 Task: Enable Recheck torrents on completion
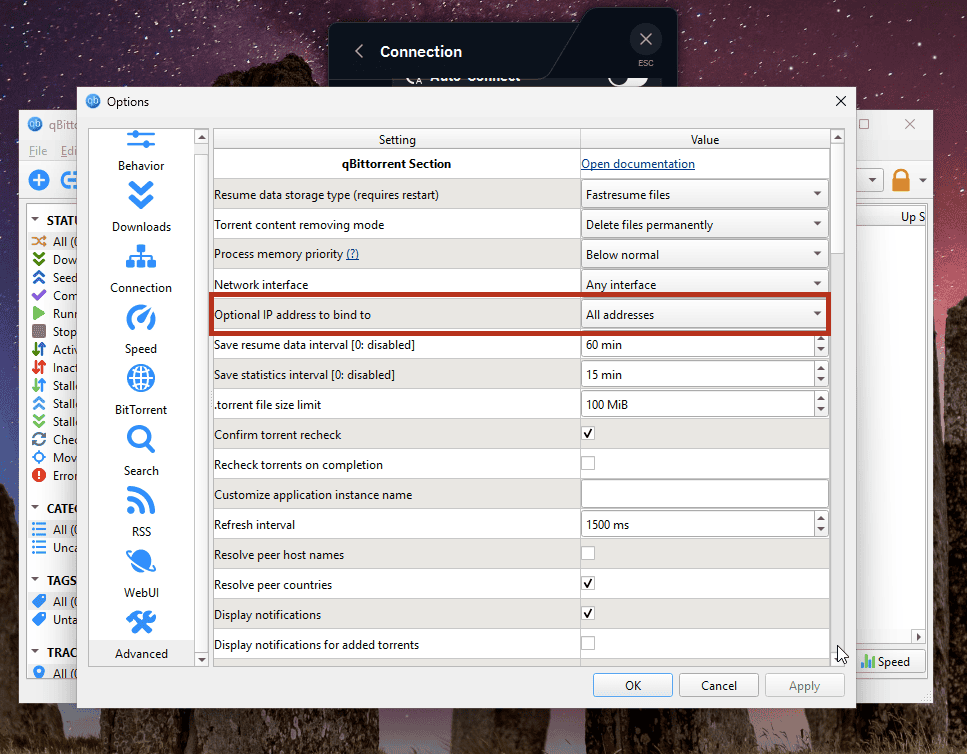point(588,463)
